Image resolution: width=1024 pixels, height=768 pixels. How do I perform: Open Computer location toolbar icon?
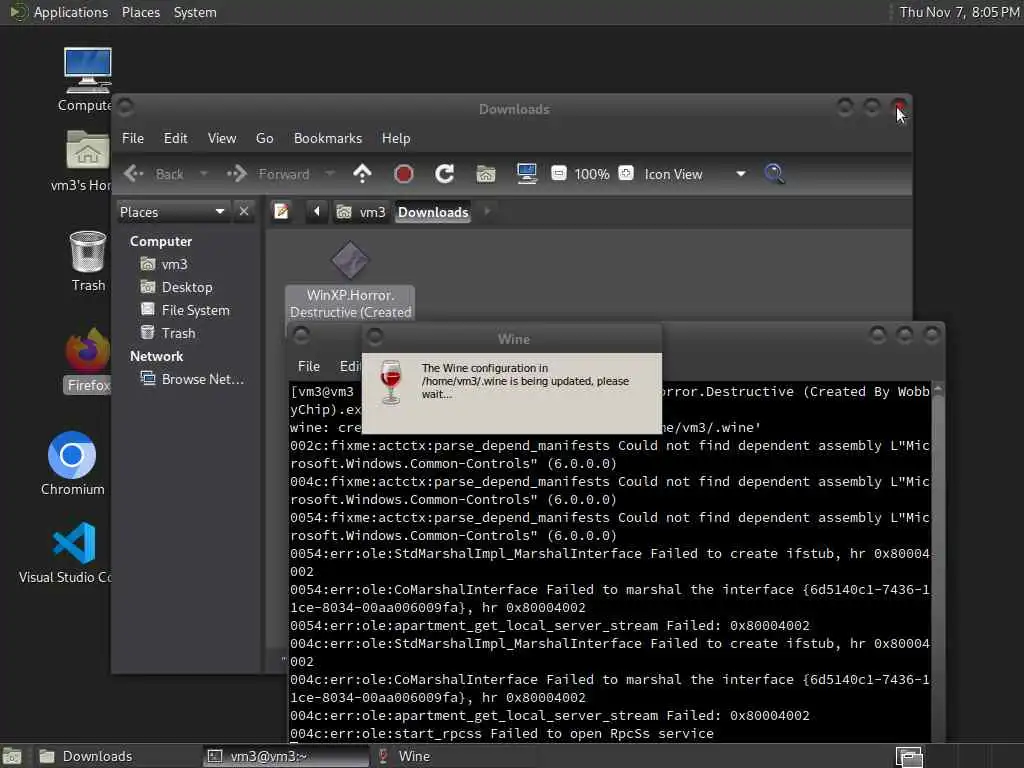pos(526,174)
